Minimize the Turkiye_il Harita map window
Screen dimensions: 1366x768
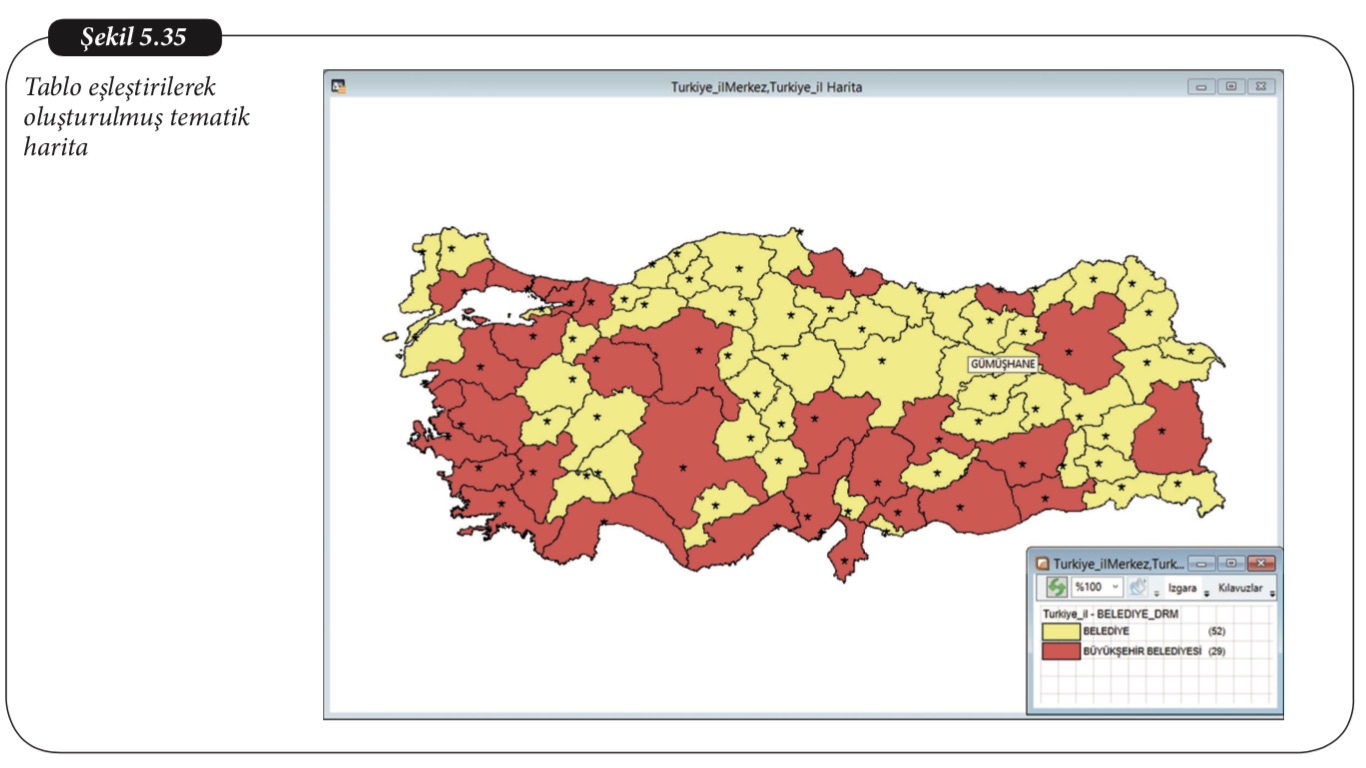(x=1201, y=87)
